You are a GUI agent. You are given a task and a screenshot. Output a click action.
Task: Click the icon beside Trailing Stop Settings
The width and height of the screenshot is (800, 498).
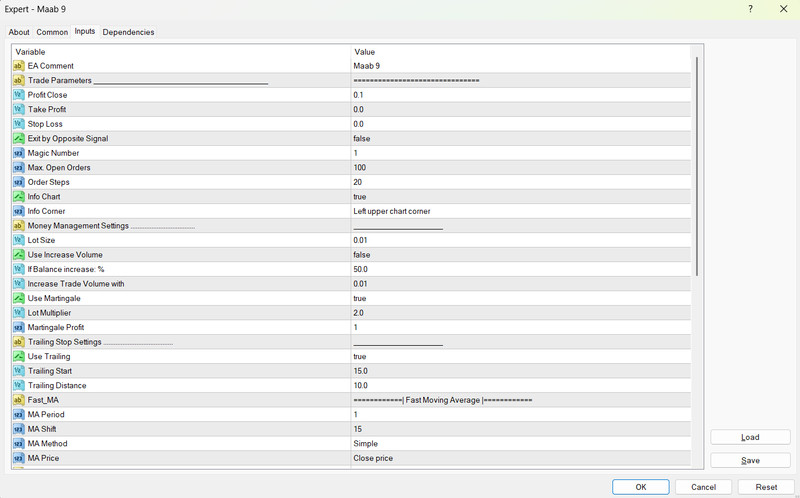18,342
